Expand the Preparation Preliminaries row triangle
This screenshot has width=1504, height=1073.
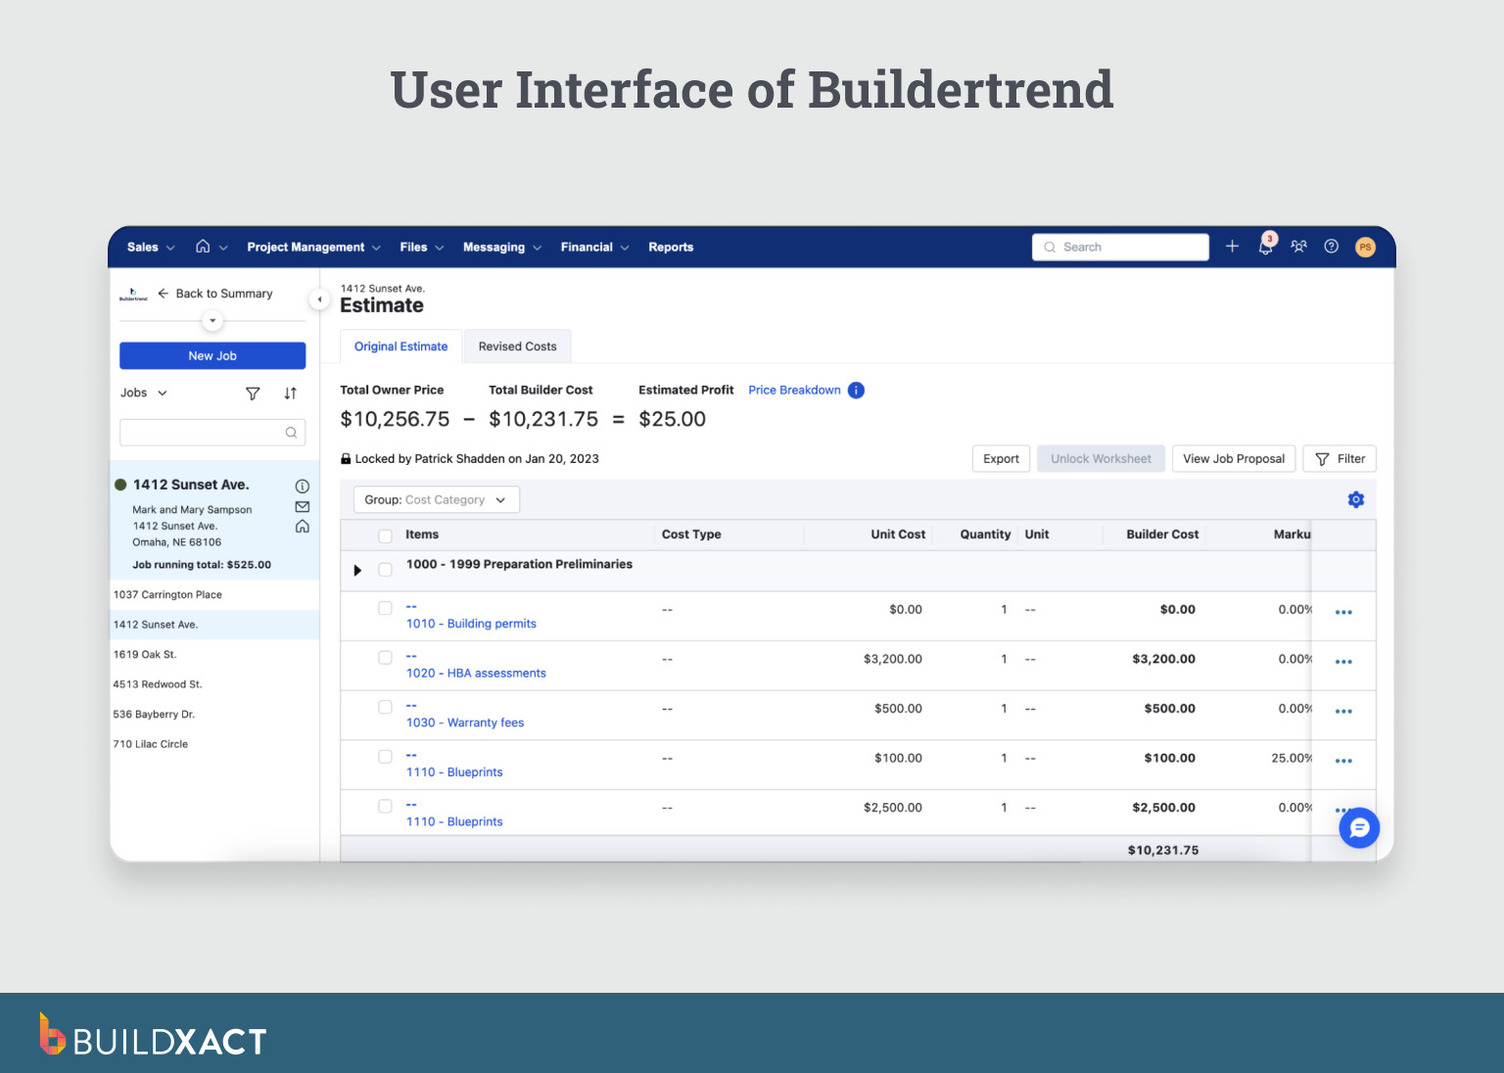358,570
